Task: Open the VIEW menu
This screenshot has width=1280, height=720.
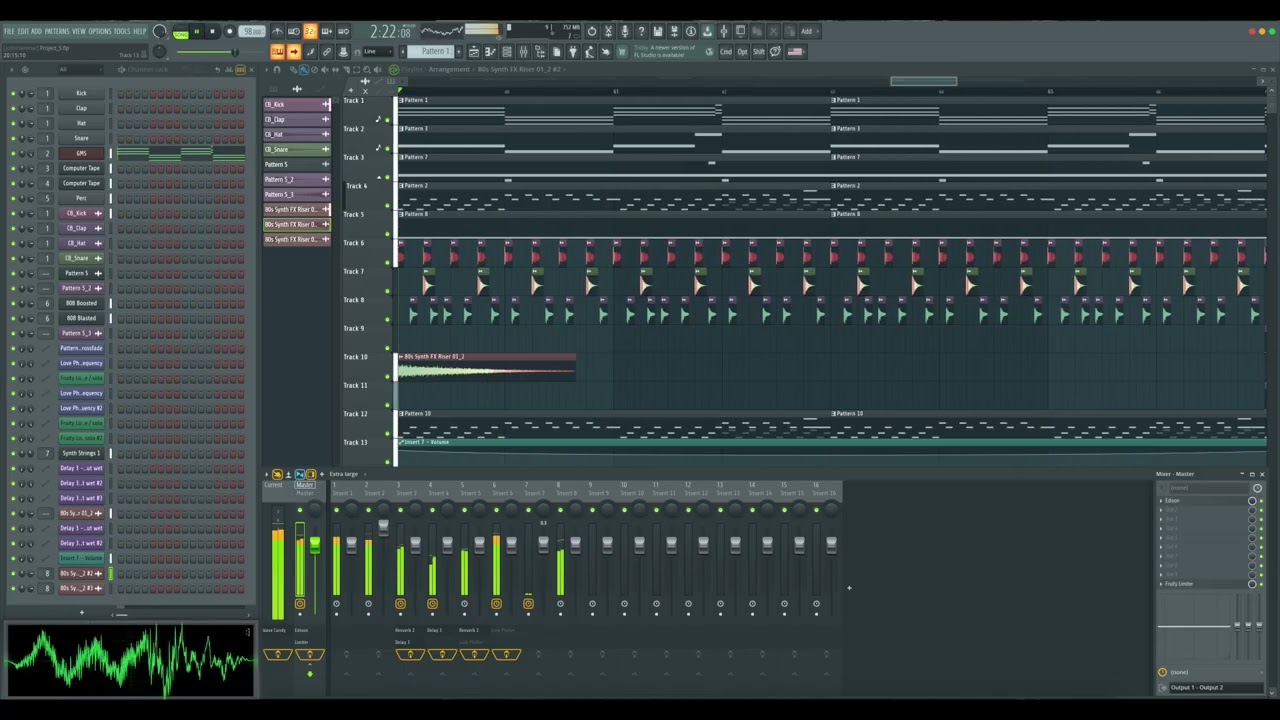Action: pyautogui.click(x=79, y=32)
